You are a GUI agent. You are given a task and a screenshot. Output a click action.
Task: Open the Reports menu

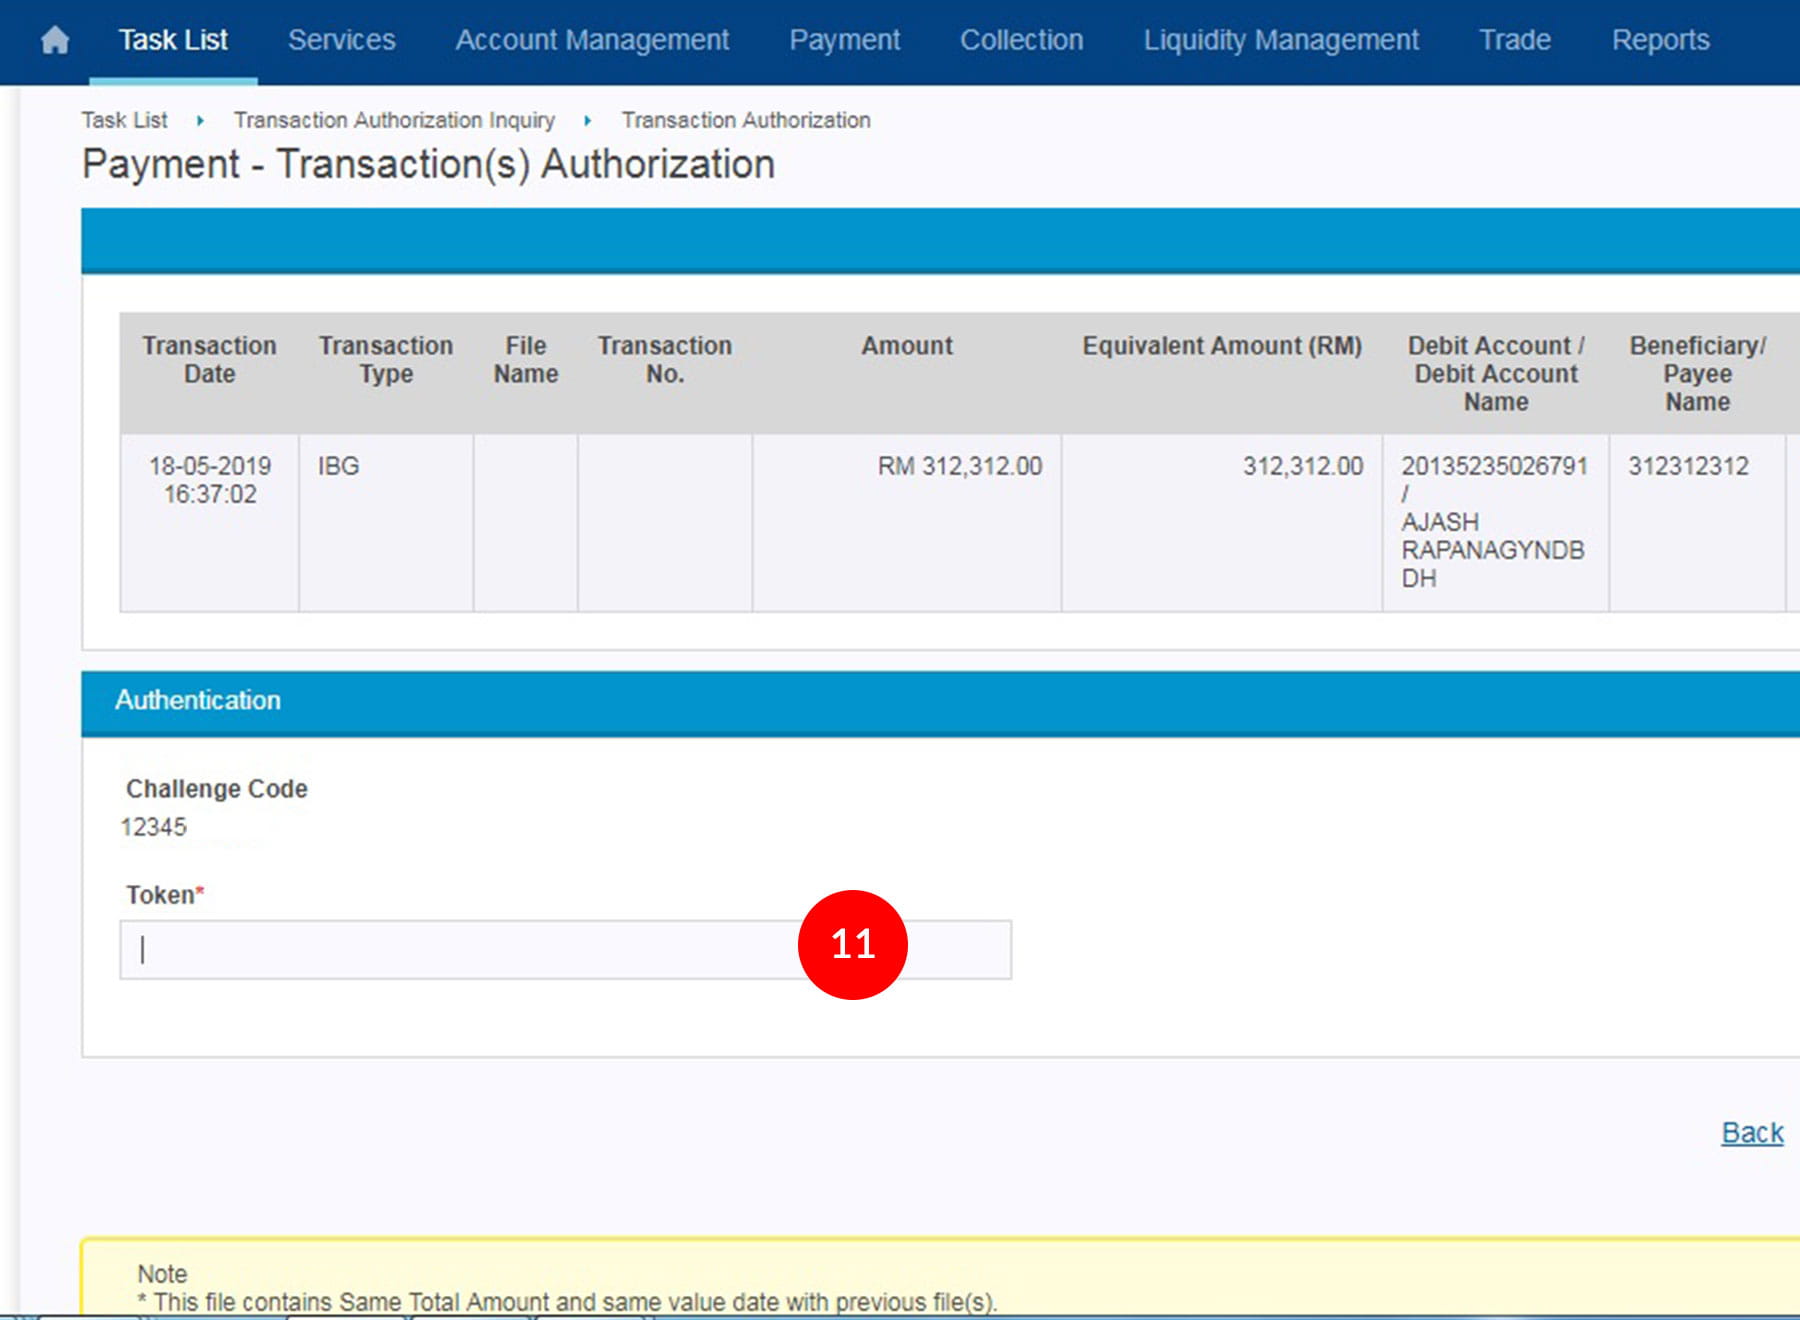[1660, 40]
